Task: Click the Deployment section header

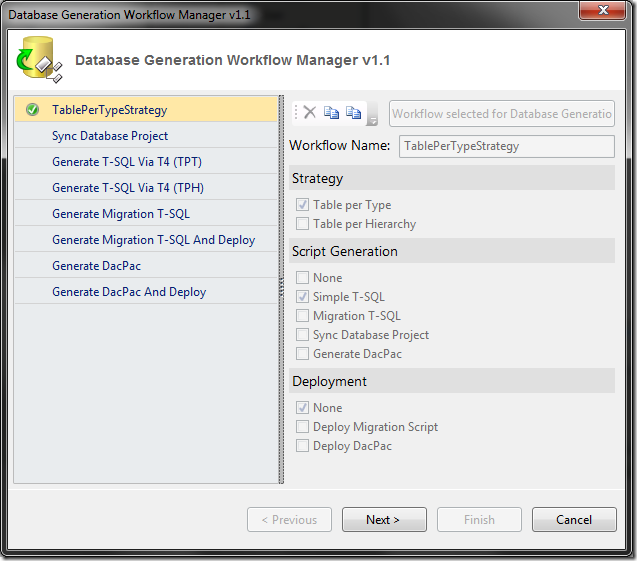Action: [x=452, y=381]
